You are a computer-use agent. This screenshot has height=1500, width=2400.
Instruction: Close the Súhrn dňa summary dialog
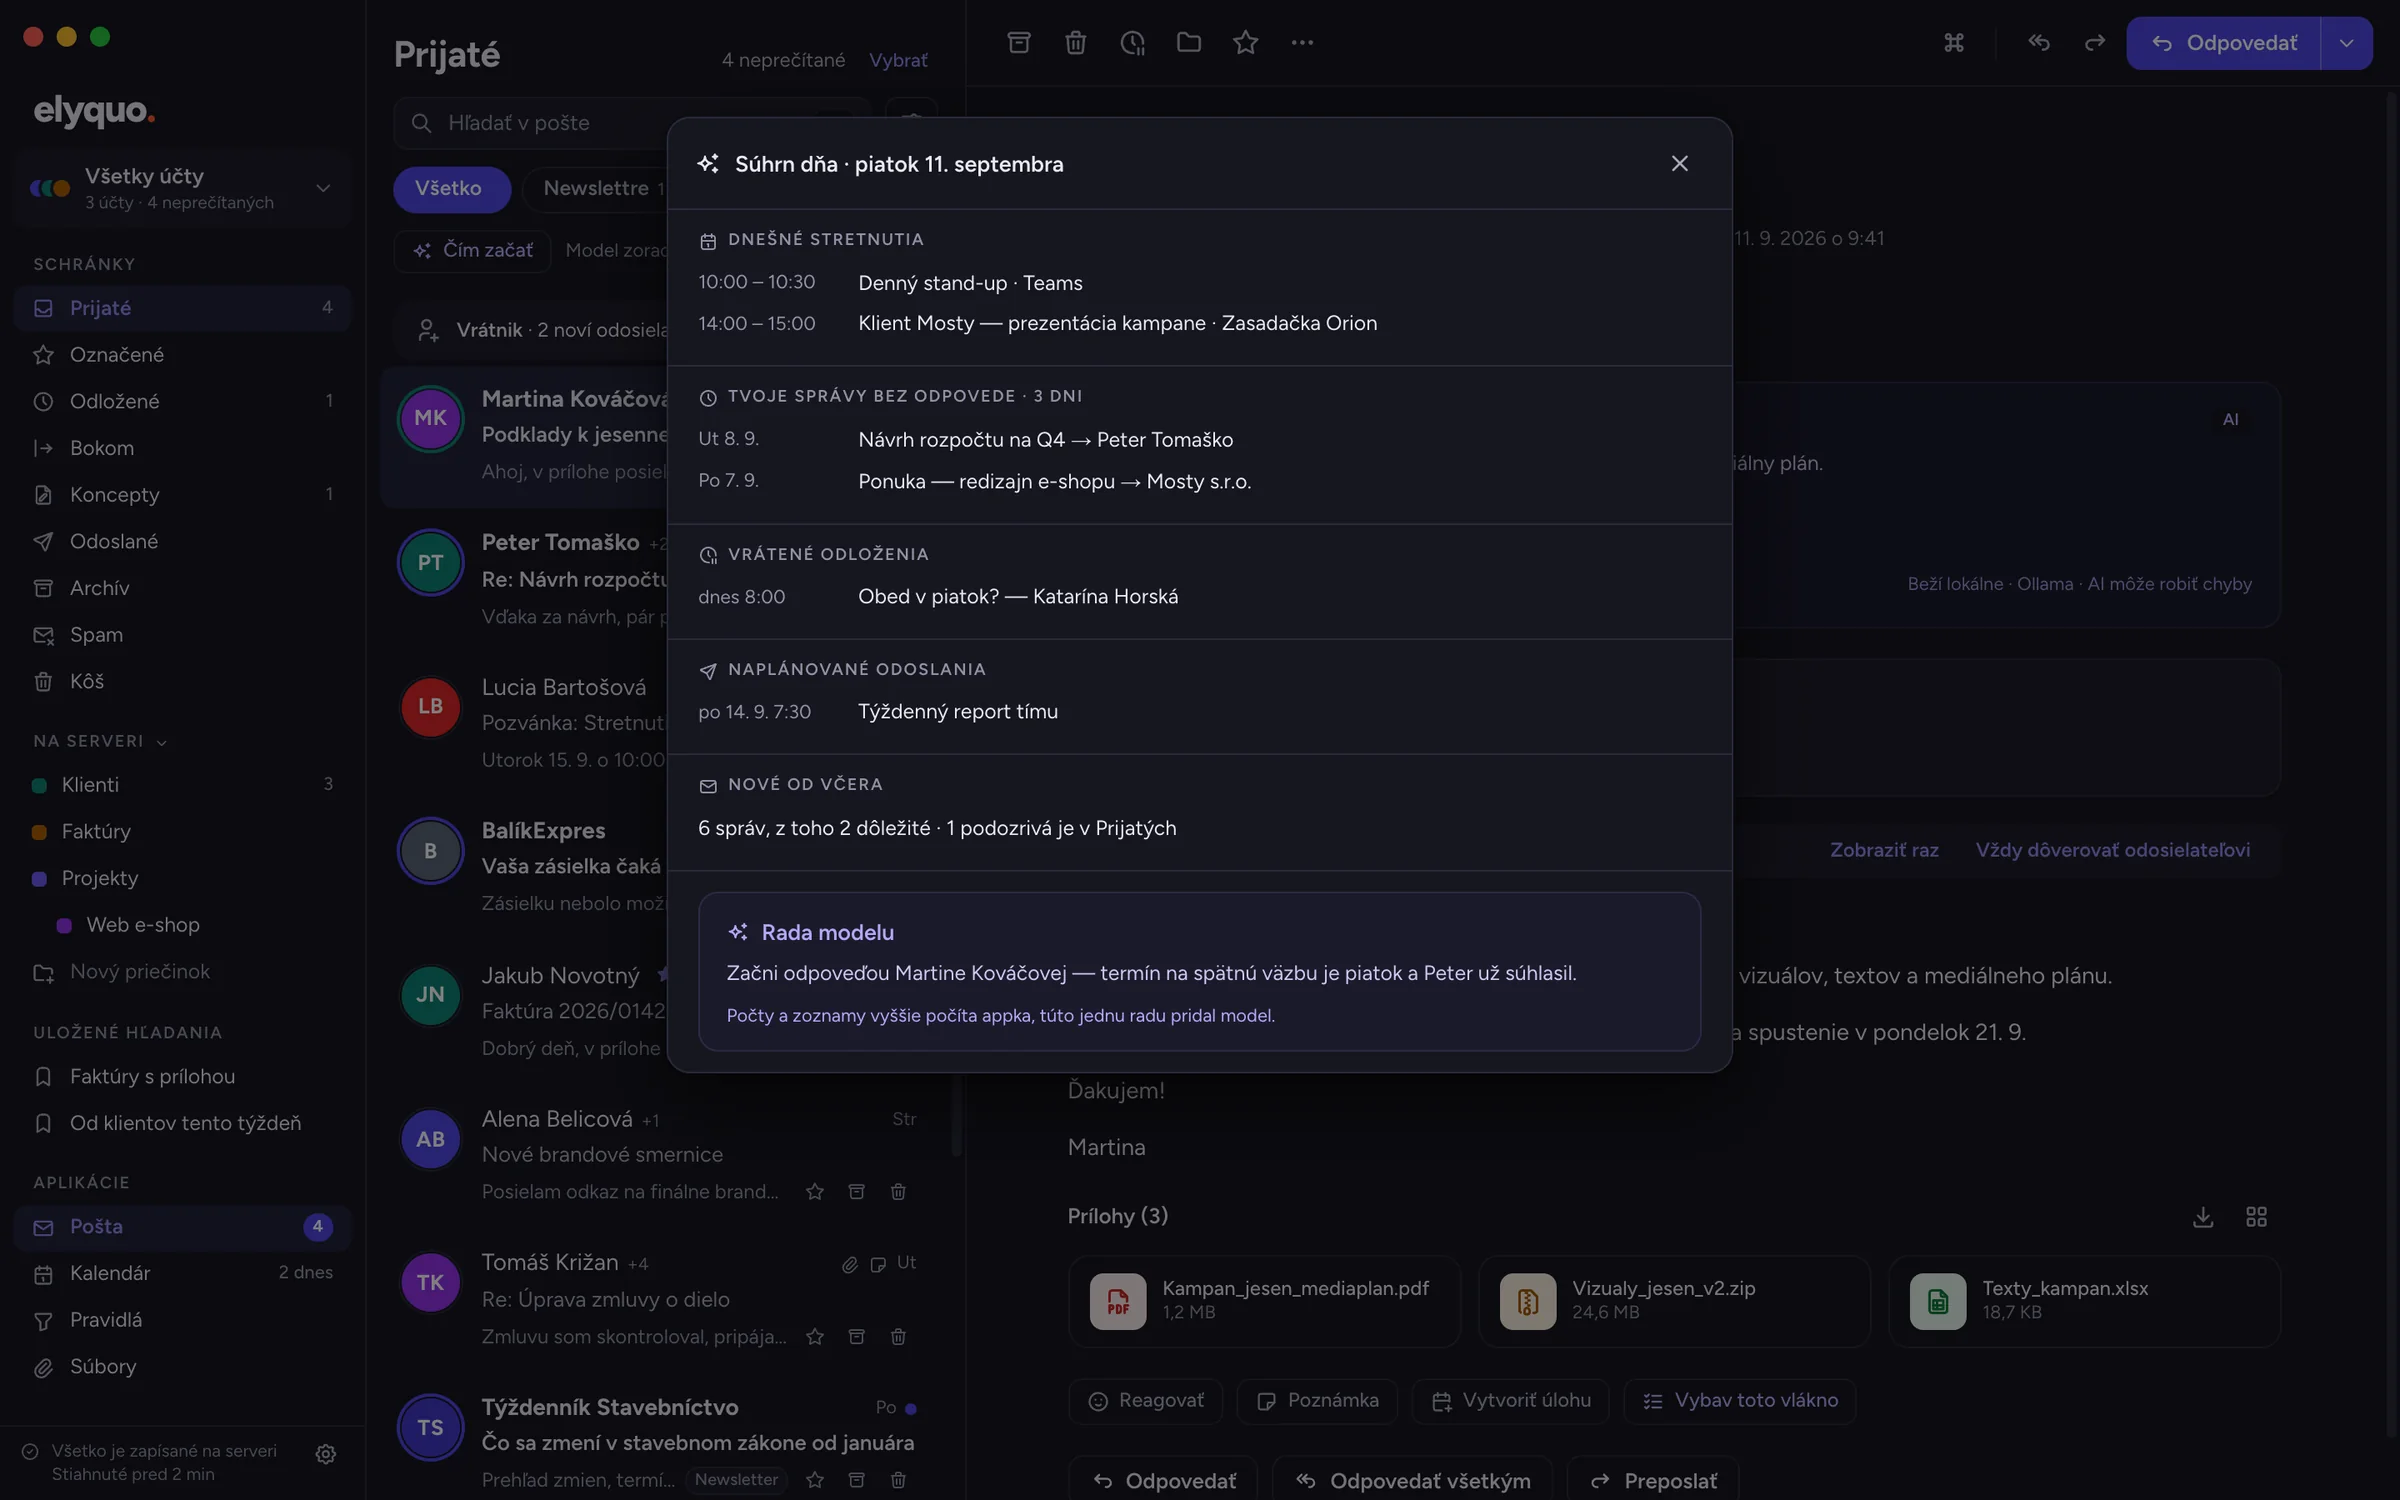1679,163
